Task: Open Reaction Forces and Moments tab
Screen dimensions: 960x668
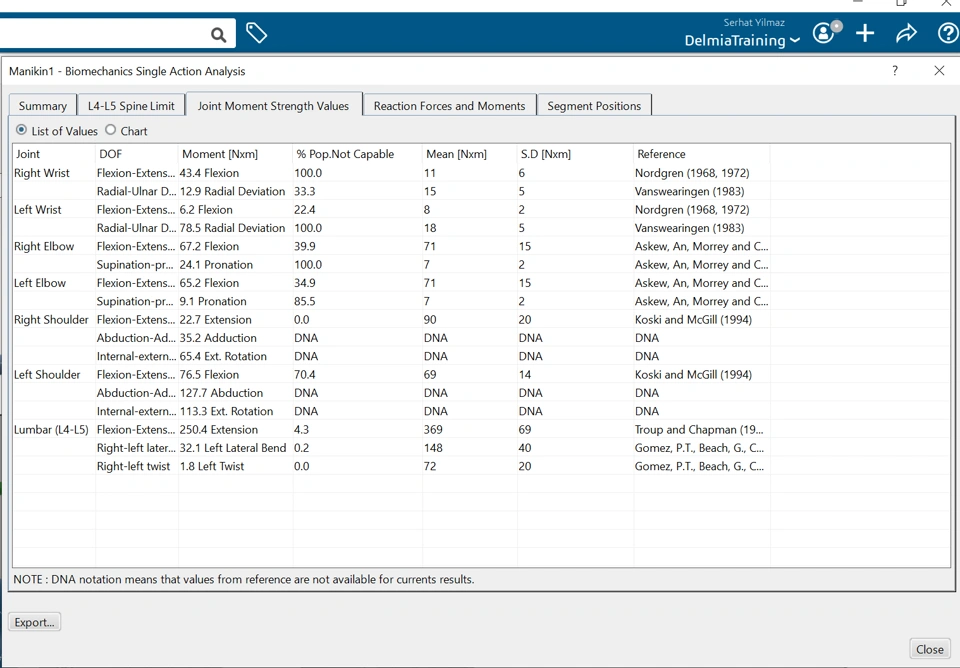Action: point(449,106)
